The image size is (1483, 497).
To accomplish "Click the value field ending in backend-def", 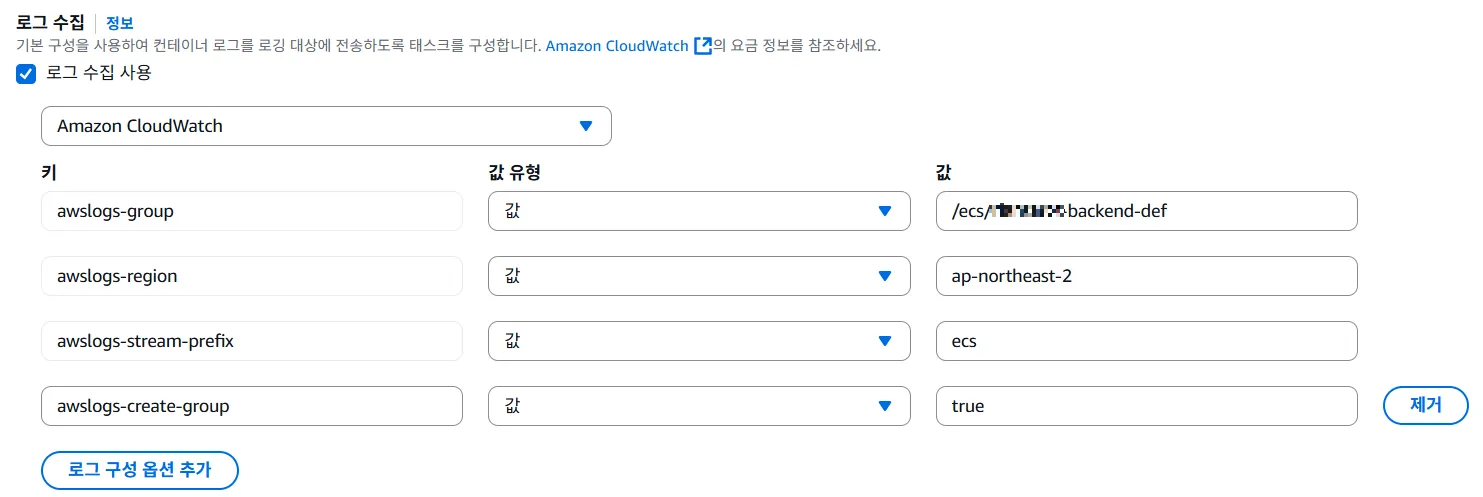I will coord(1147,211).
